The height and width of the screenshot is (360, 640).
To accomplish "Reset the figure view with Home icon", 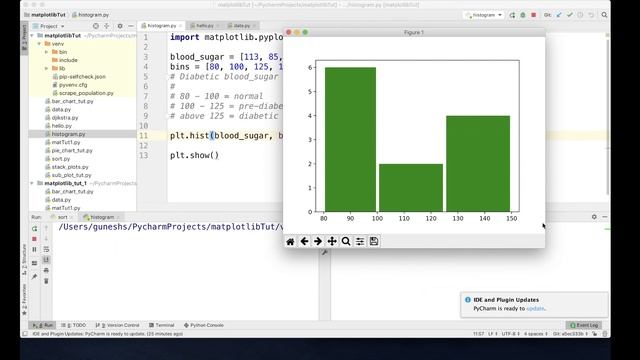I will tap(290, 241).
